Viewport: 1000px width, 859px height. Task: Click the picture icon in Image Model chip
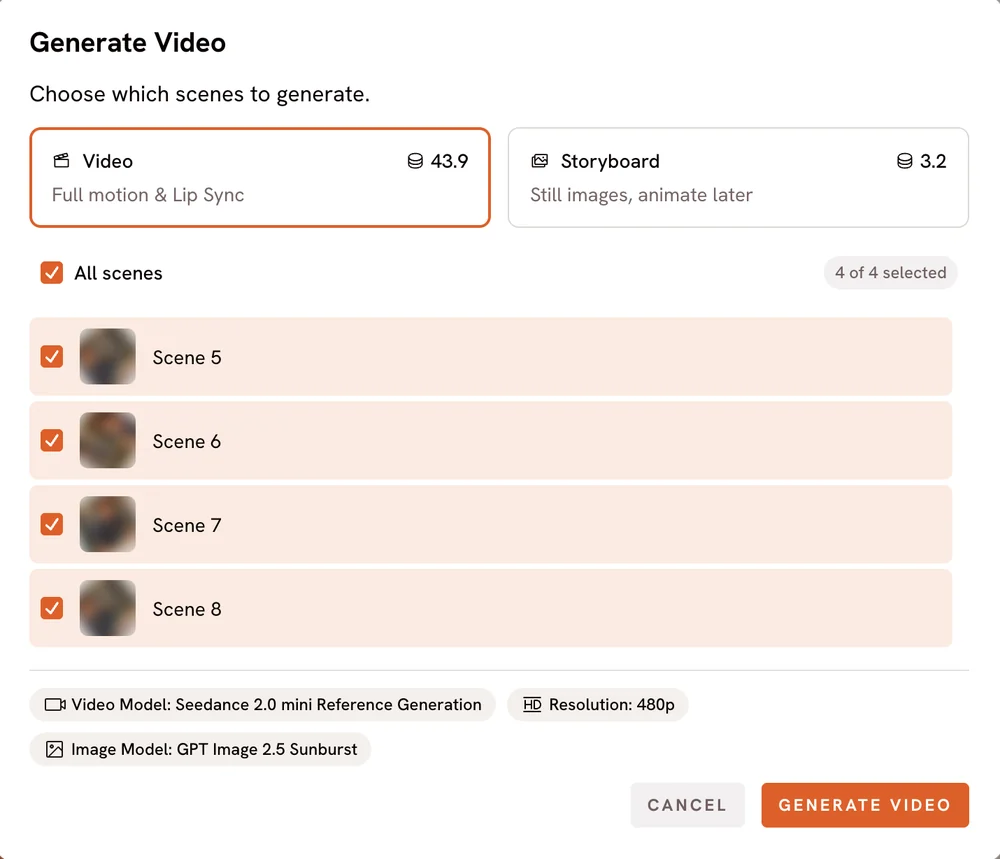(x=55, y=749)
